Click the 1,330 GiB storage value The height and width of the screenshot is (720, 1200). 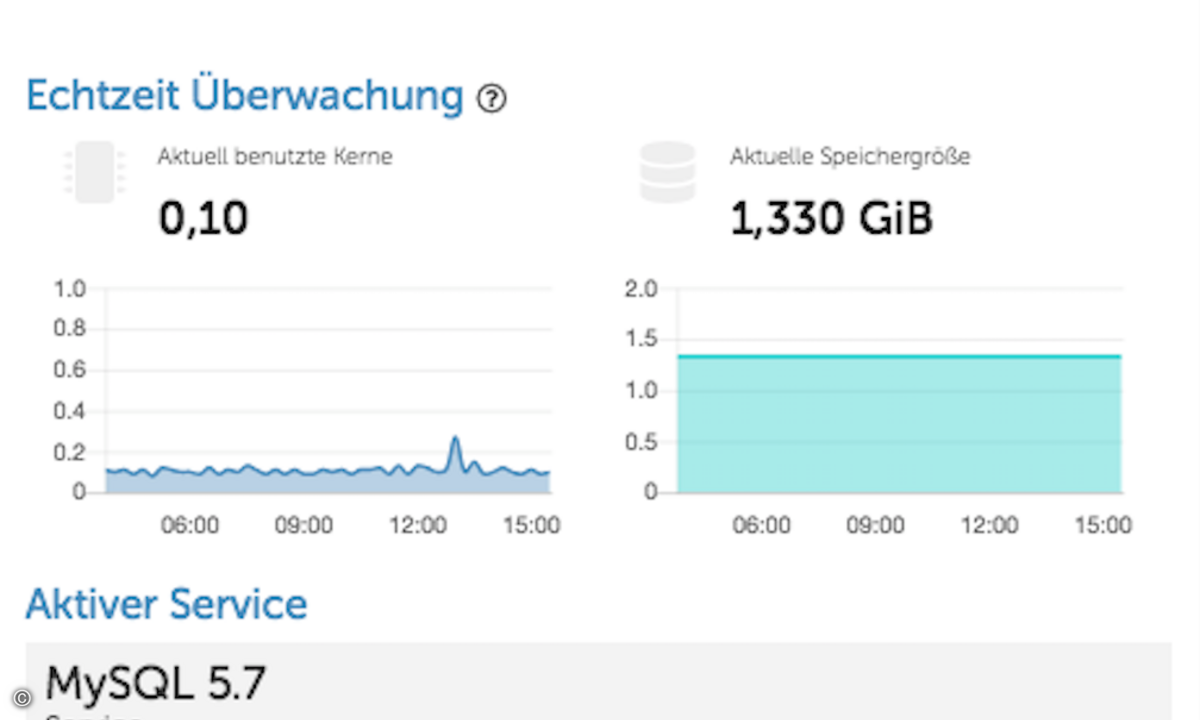[832, 219]
